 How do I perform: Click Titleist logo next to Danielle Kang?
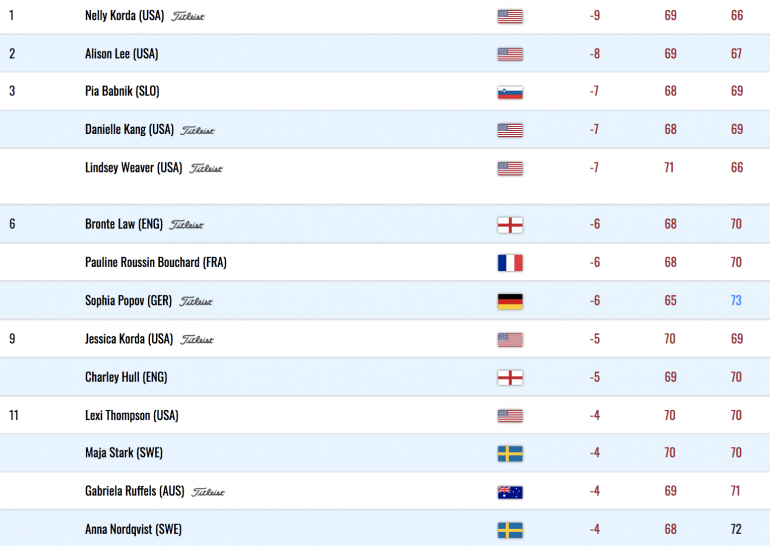point(197,131)
